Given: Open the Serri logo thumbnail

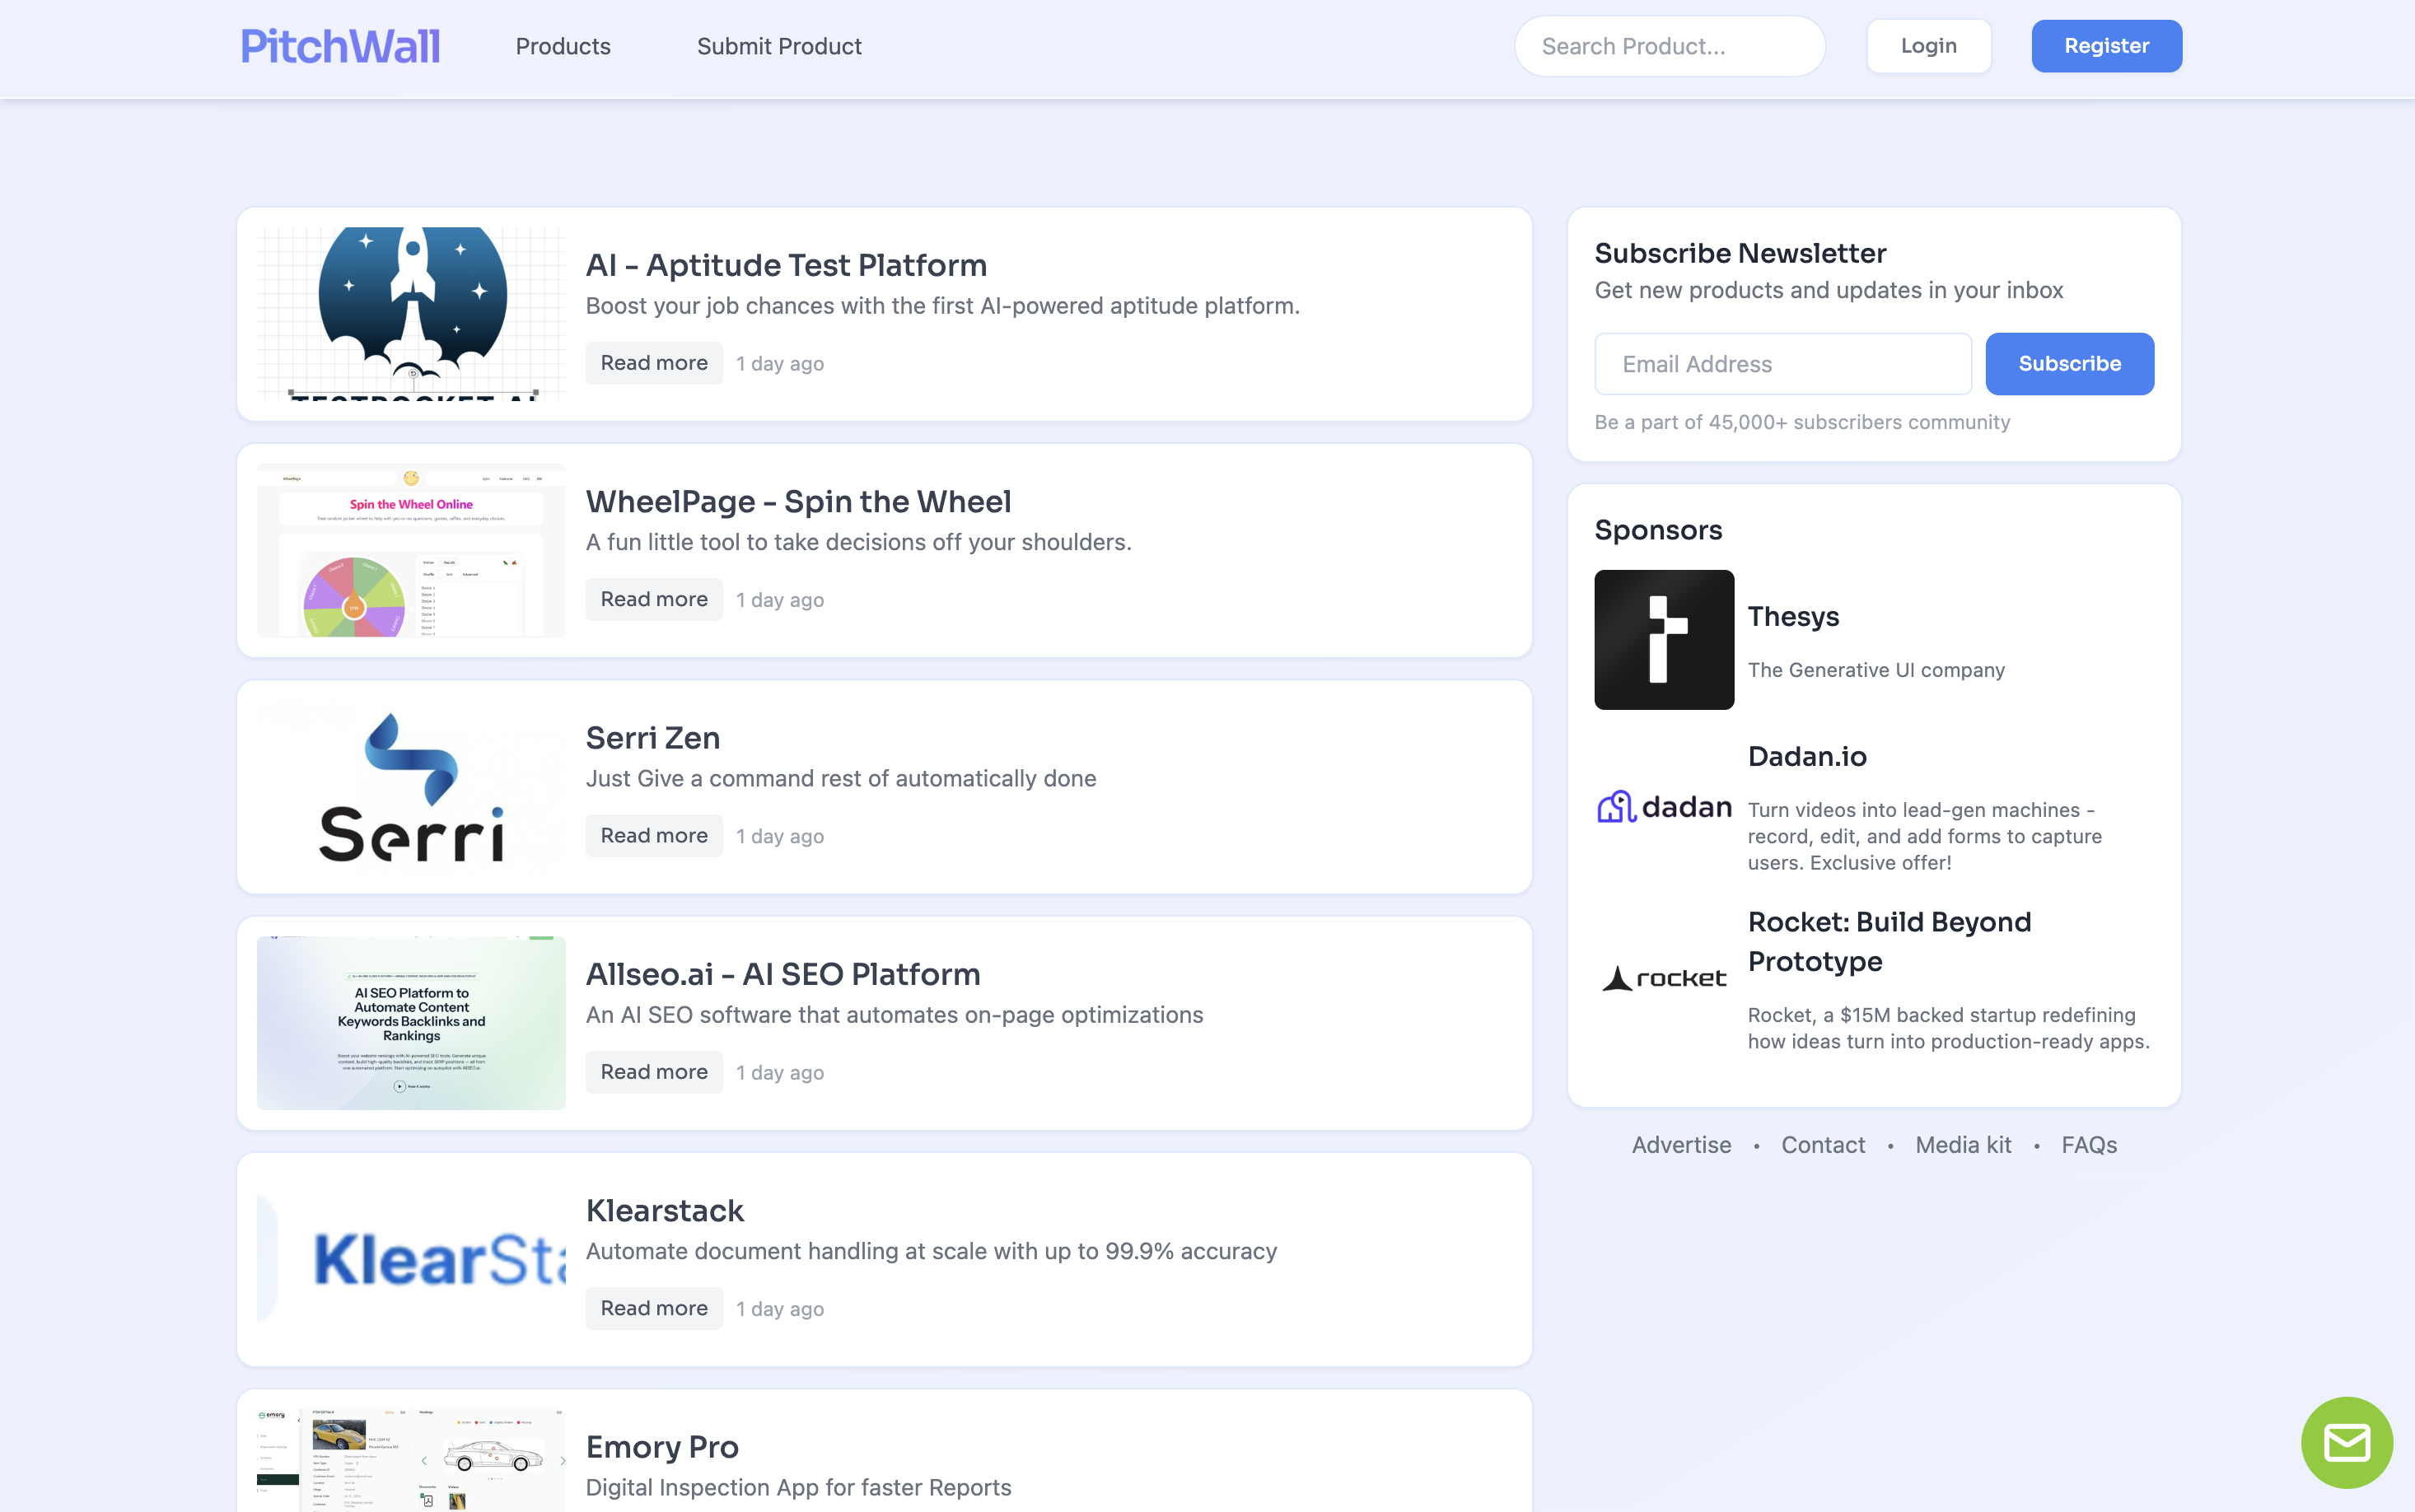Looking at the screenshot, I should [x=411, y=787].
